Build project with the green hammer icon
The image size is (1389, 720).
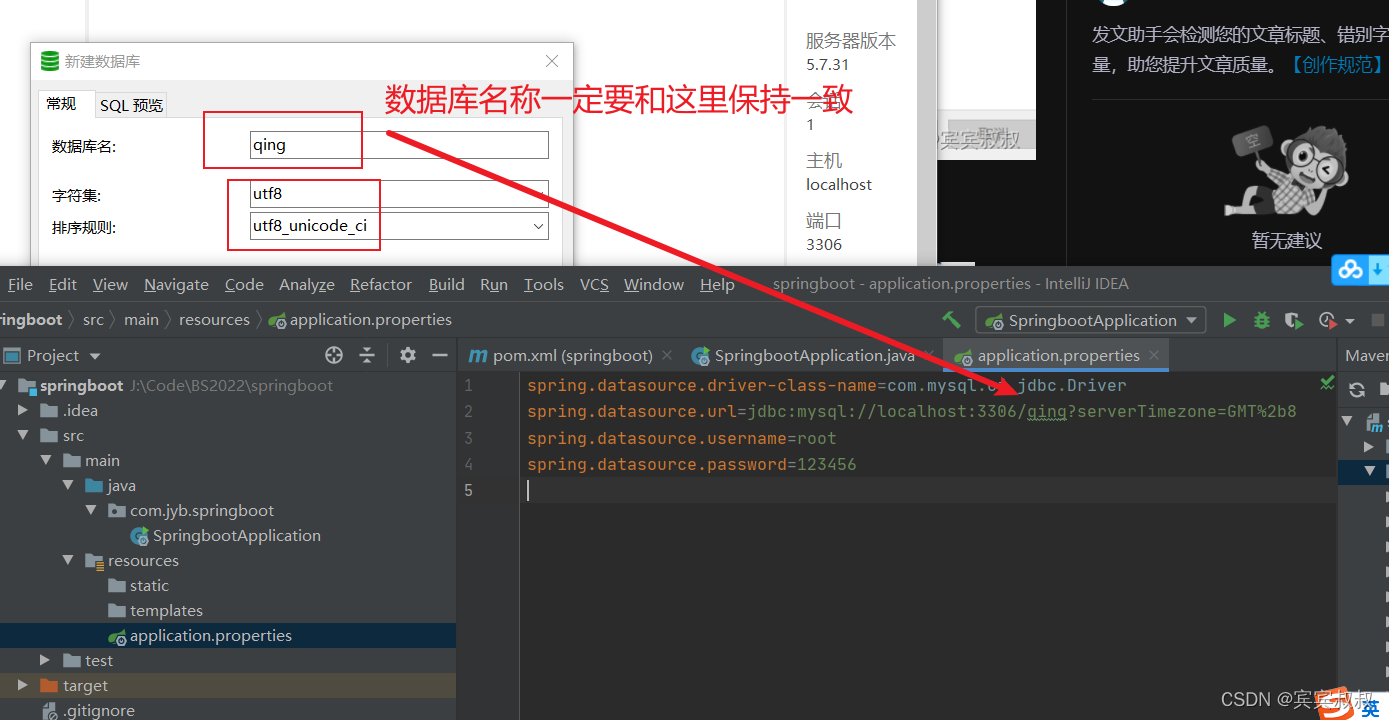pos(951,320)
